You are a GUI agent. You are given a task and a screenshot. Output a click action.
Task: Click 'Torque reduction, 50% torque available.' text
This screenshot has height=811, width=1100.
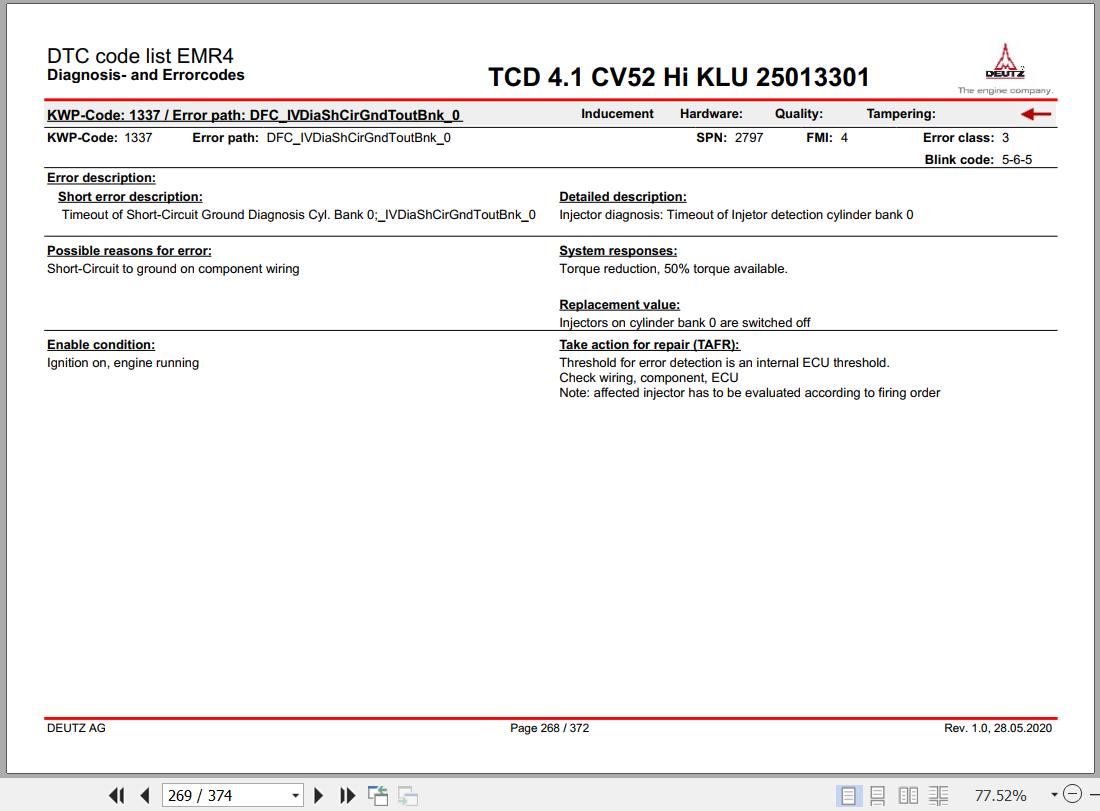[673, 269]
